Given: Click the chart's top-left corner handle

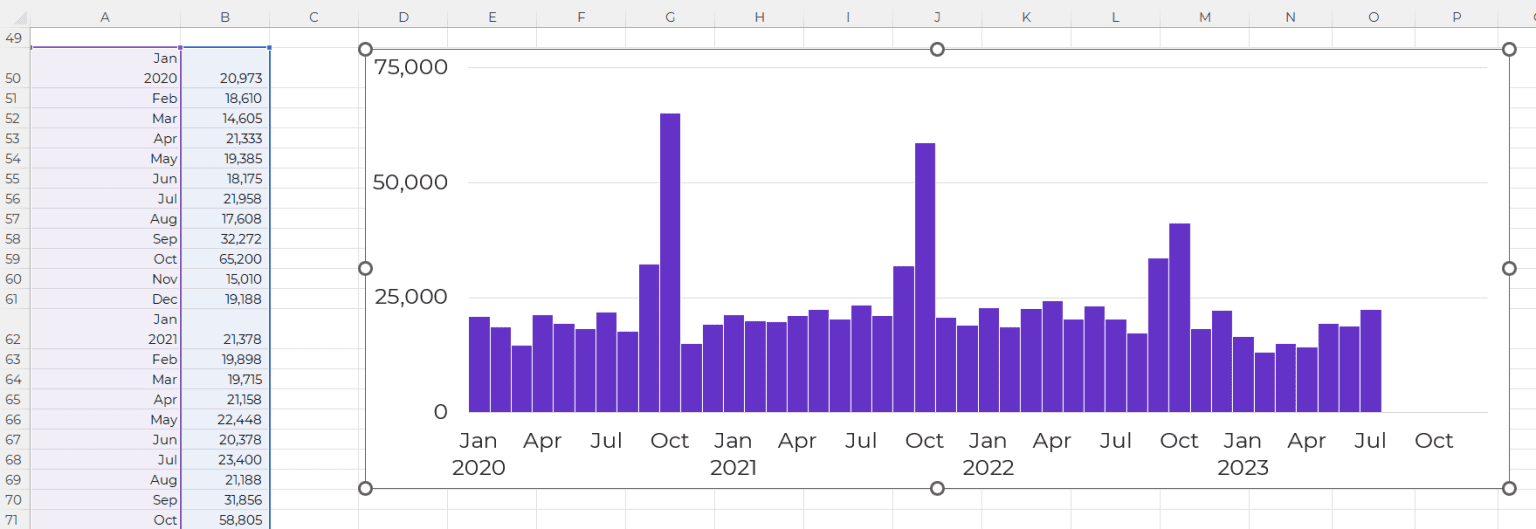Looking at the screenshot, I should pyautogui.click(x=365, y=49).
